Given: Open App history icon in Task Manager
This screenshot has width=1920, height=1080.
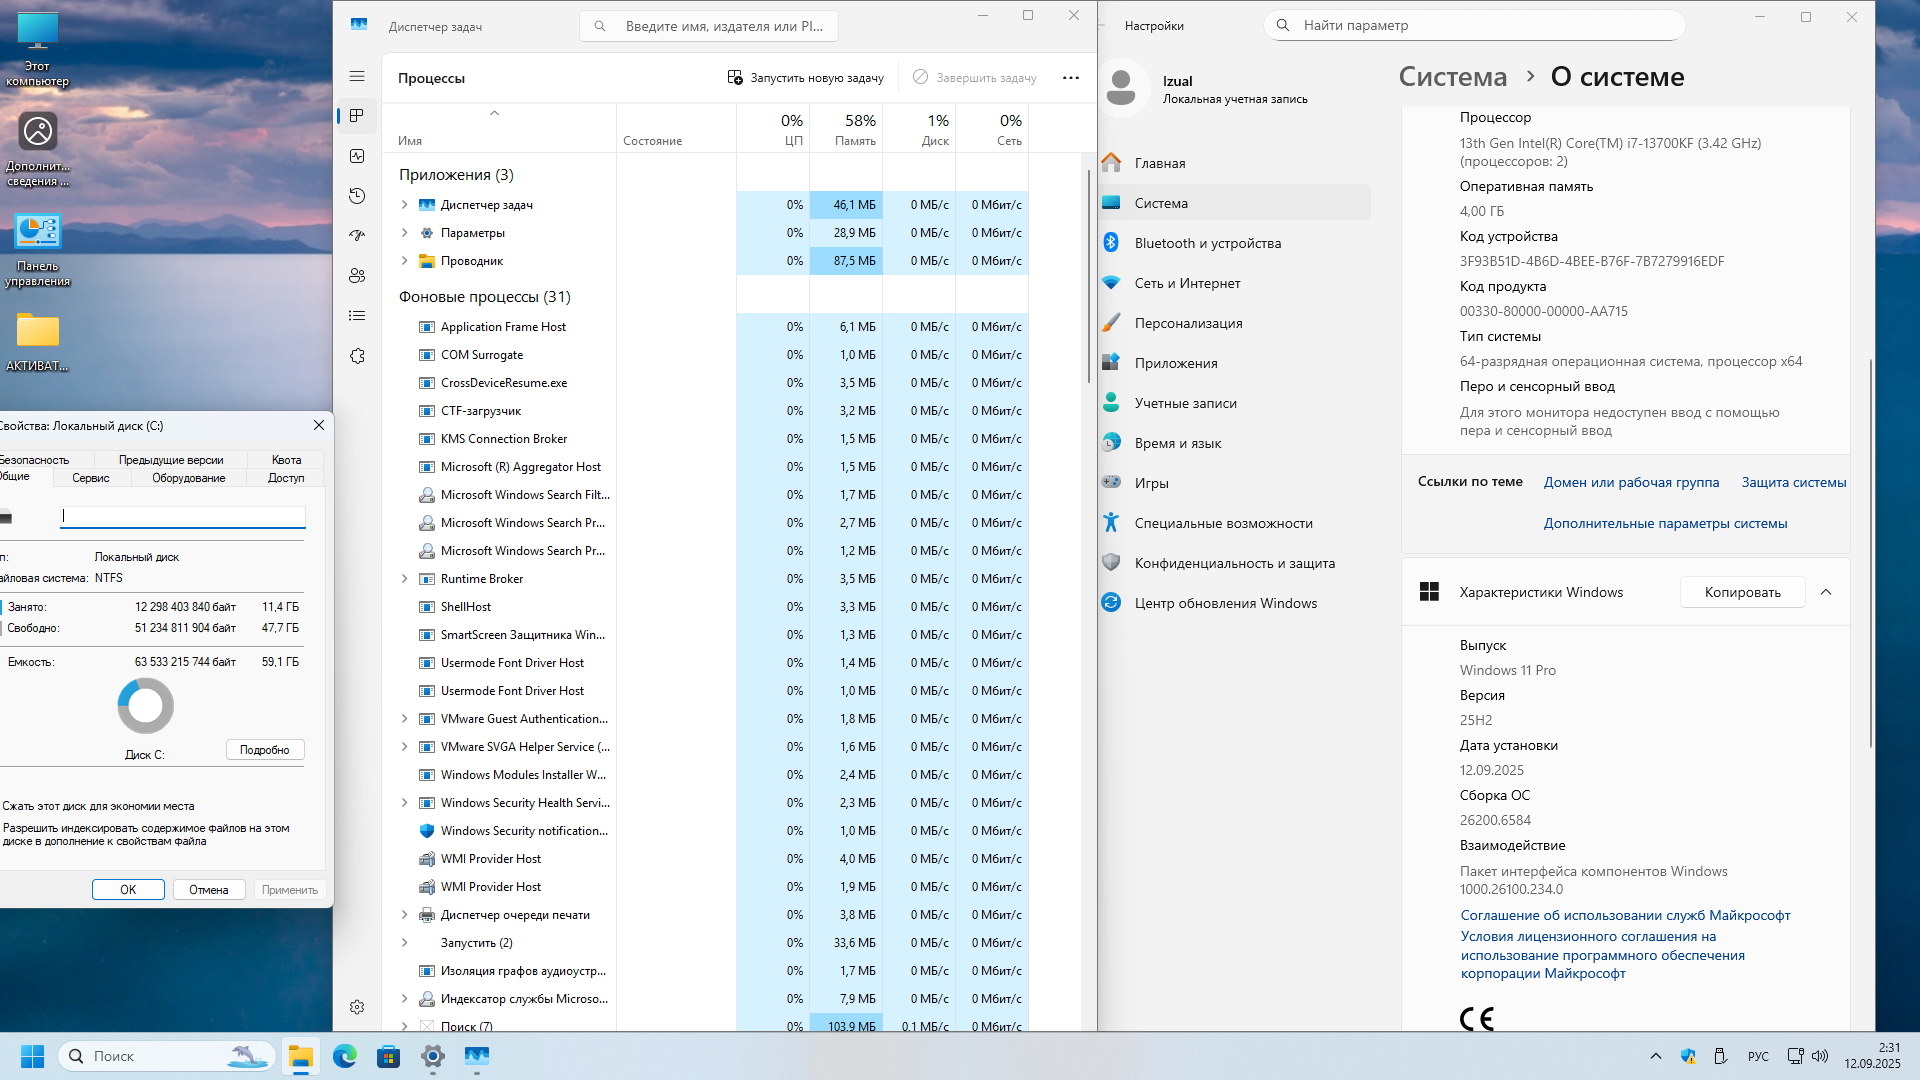Looking at the screenshot, I should pos(357,196).
